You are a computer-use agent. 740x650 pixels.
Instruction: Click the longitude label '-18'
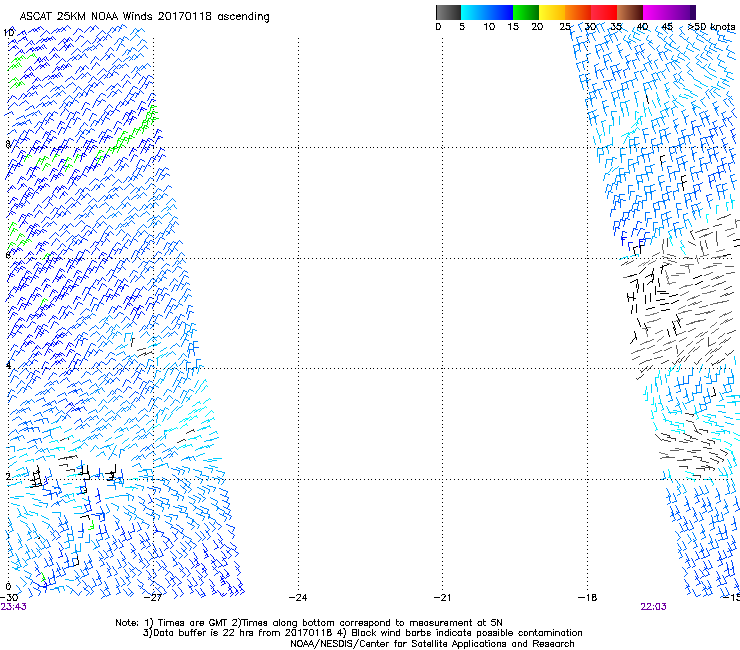coord(588,598)
